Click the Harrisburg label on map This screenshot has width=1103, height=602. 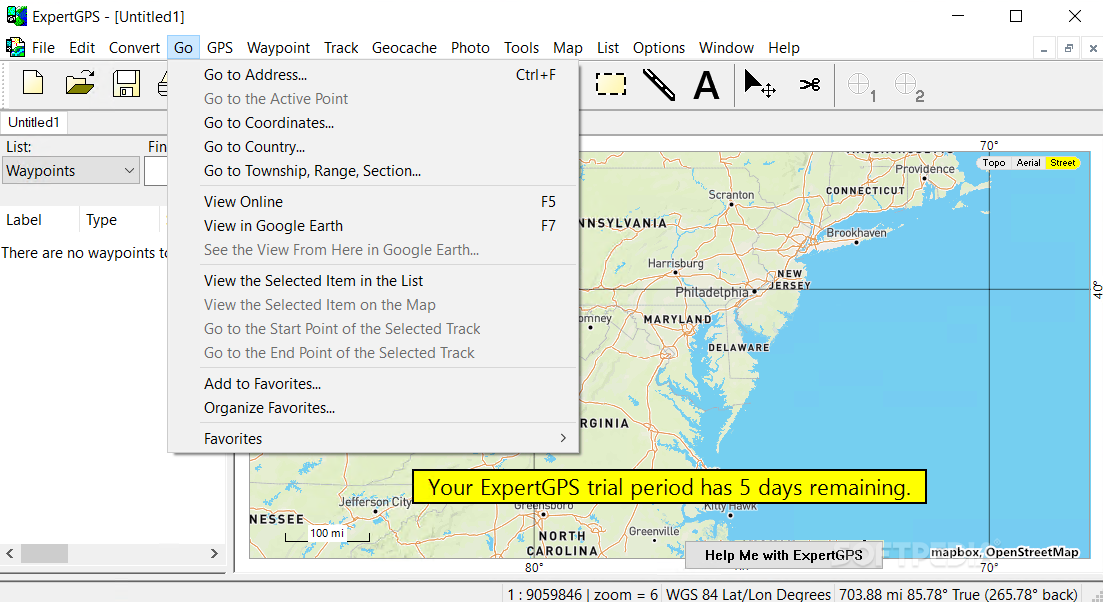click(675, 263)
